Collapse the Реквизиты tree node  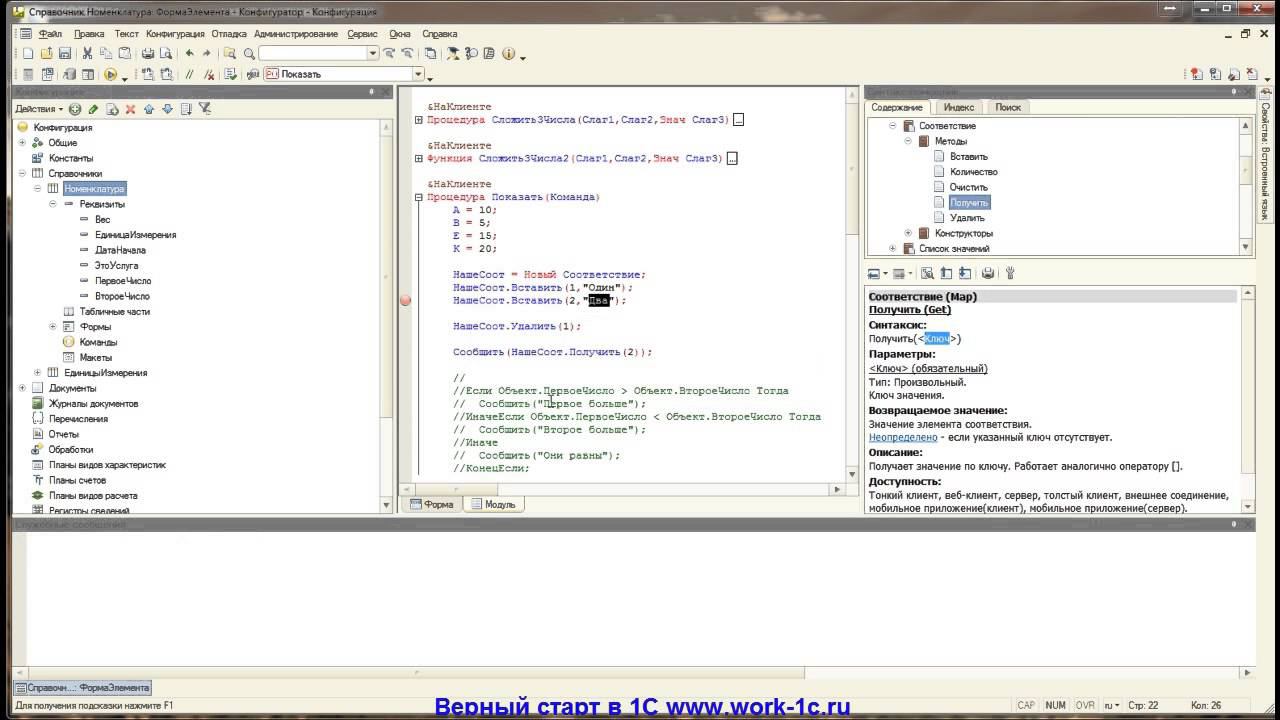tap(52, 204)
